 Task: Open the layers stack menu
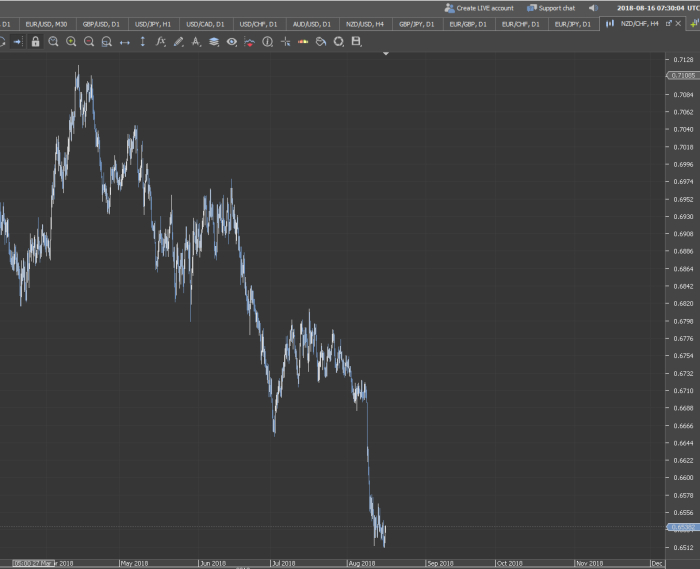pos(214,42)
